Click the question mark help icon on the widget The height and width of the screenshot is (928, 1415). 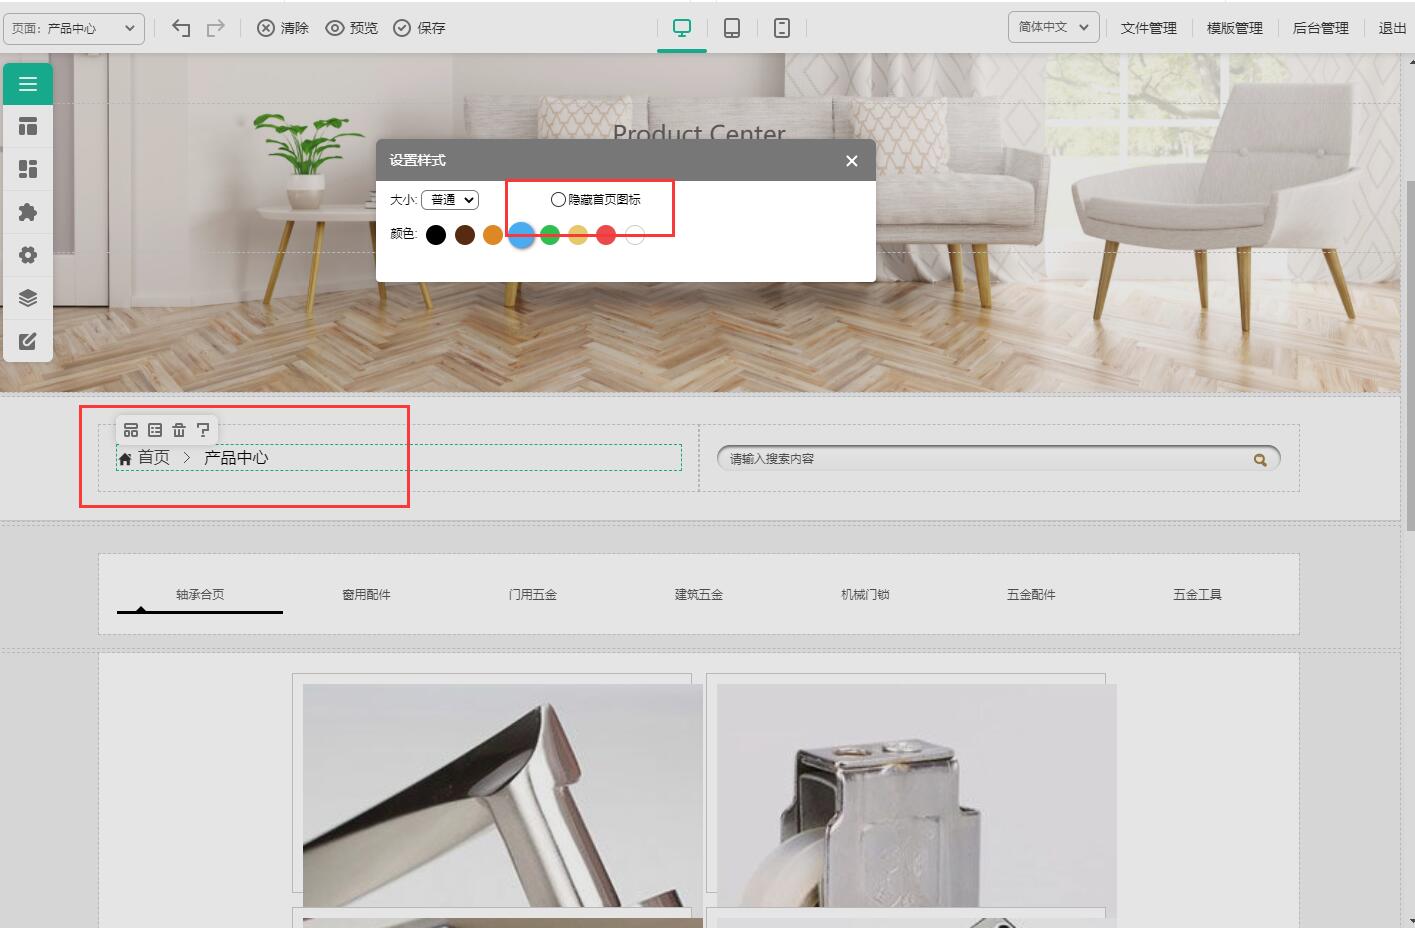[203, 430]
